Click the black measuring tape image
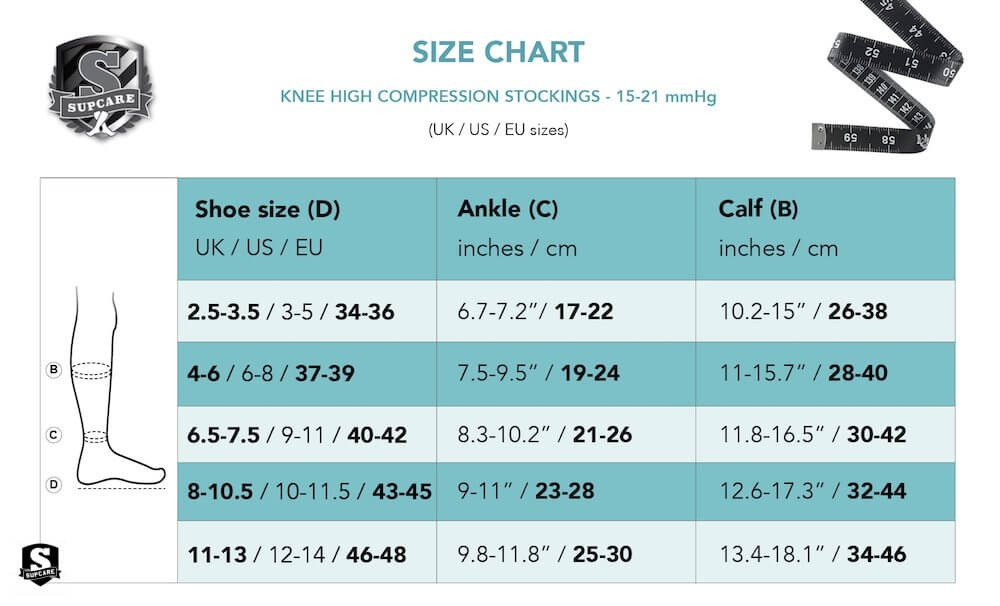The width and height of the screenshot is (1000, 606). 887,76
